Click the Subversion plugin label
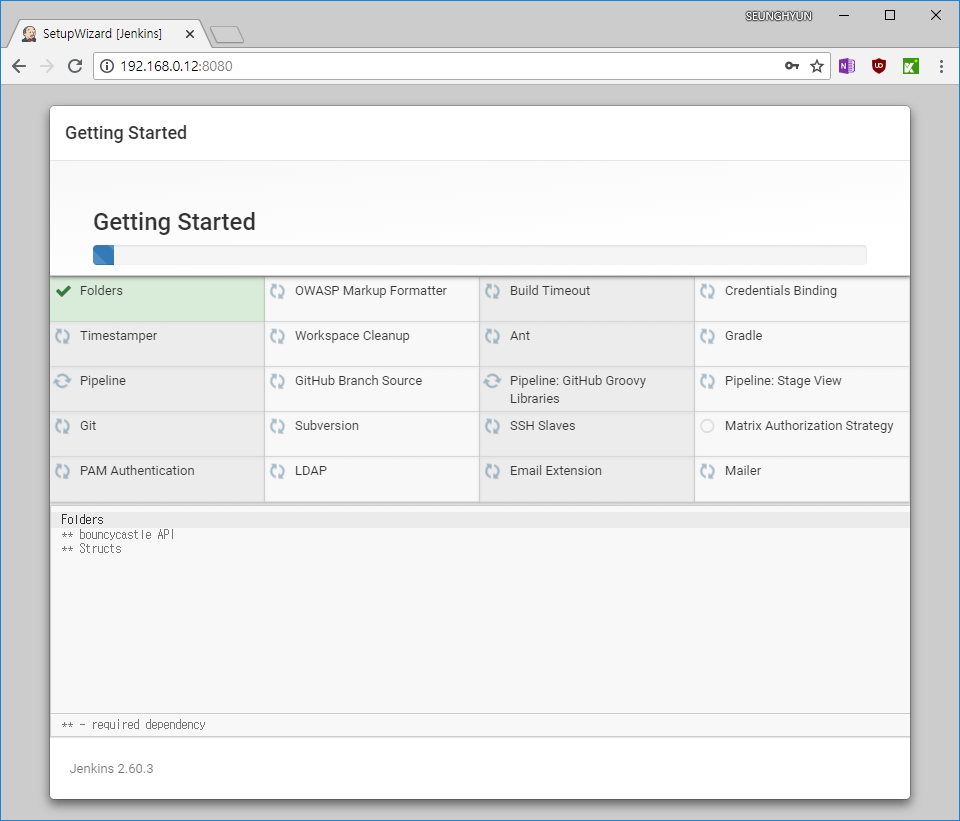The image size is (960, 821). pos(327,425)
